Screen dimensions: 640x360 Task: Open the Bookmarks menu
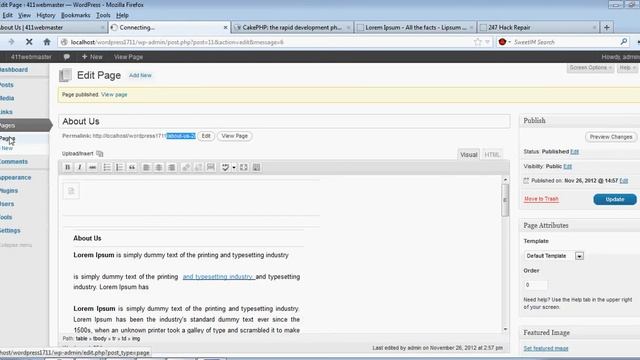point(76,15)
